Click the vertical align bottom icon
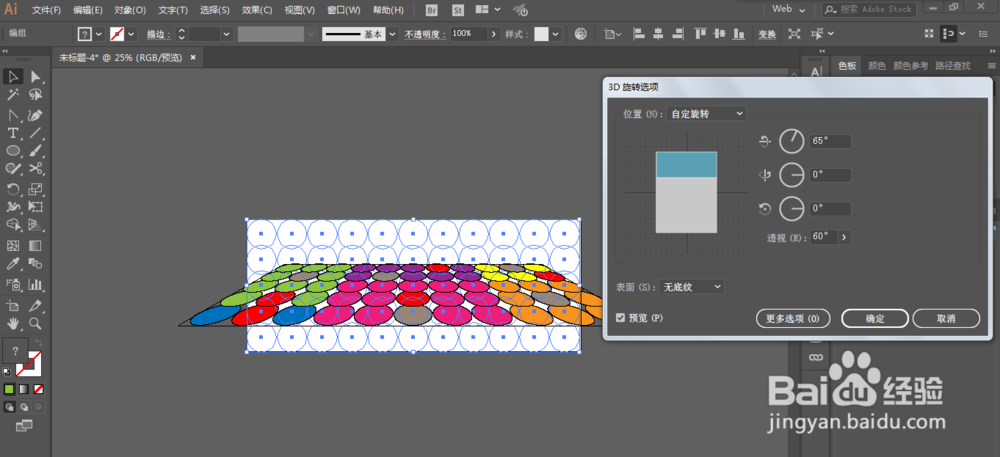1000x457 pixels. pos(739,34)
